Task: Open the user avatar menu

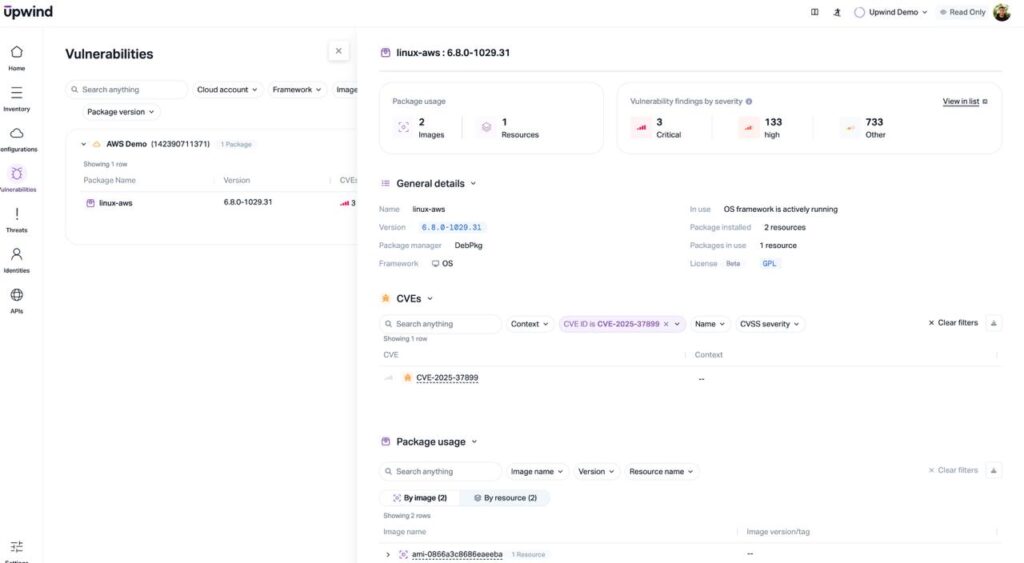Action: pyautogui.click(x=1002, y=12)
